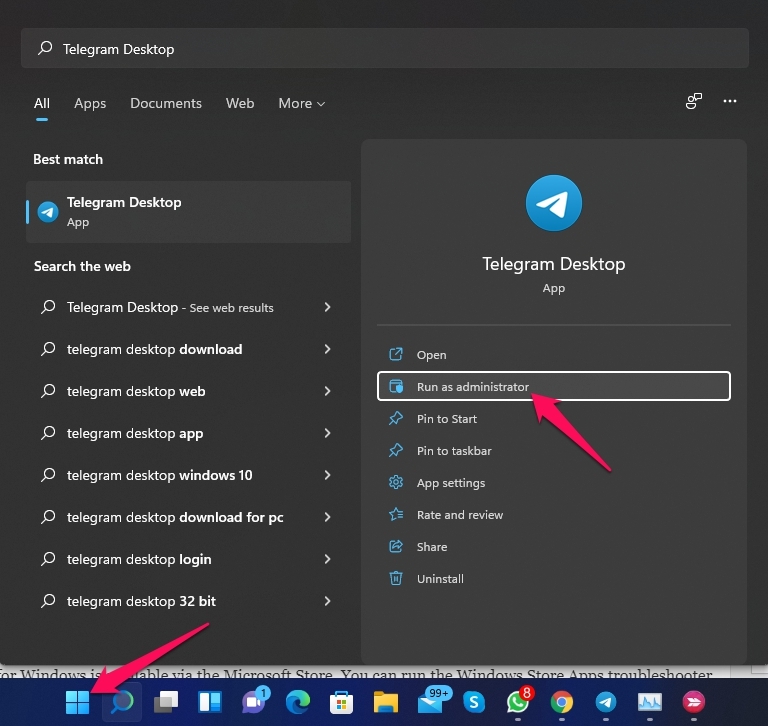The width and height of the screenshot is (768, 726).
Task: Open File Explorer from taskbar
Action: 385,702
